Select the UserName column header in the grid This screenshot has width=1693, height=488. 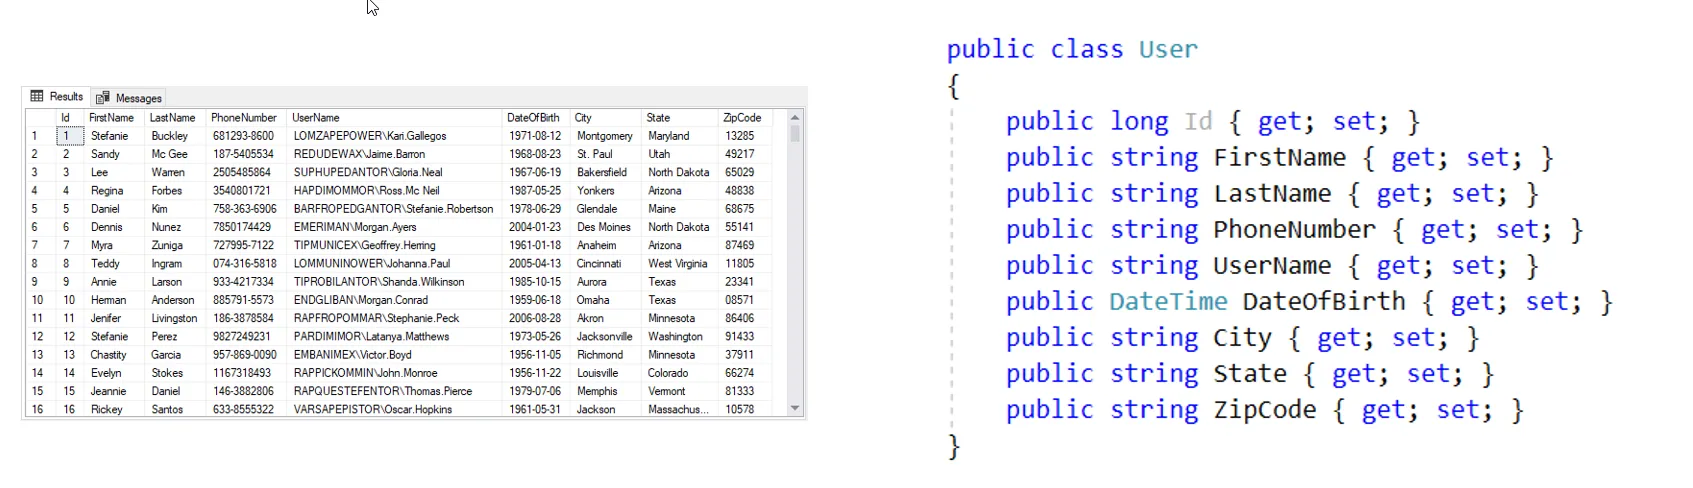pos(395,118)
